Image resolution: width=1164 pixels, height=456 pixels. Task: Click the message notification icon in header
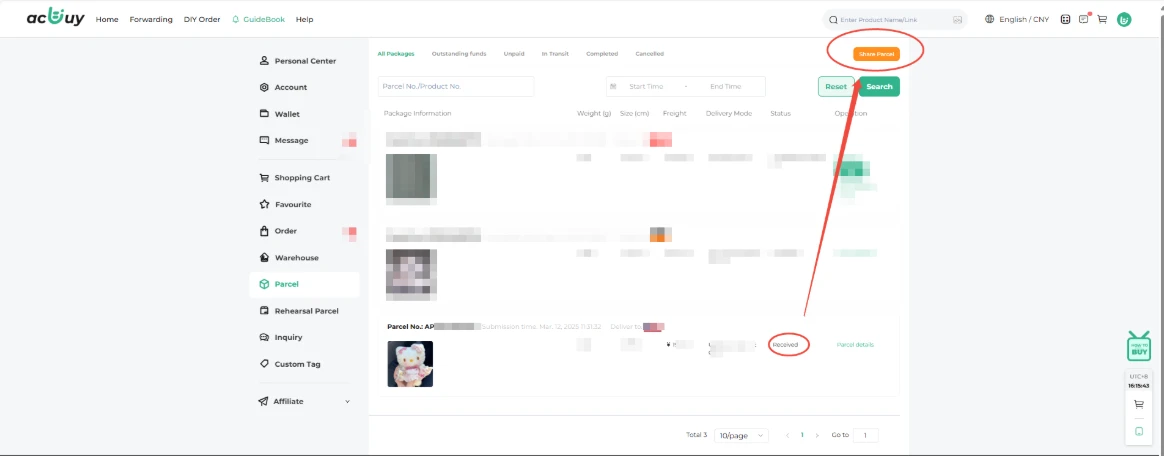click(x=1084, y=19)
